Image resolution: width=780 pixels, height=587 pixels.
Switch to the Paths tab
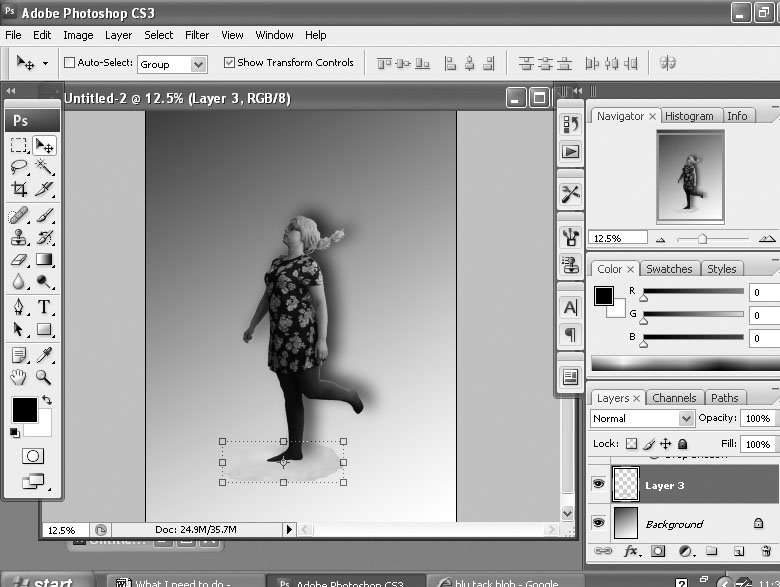[x=724, y=398]
